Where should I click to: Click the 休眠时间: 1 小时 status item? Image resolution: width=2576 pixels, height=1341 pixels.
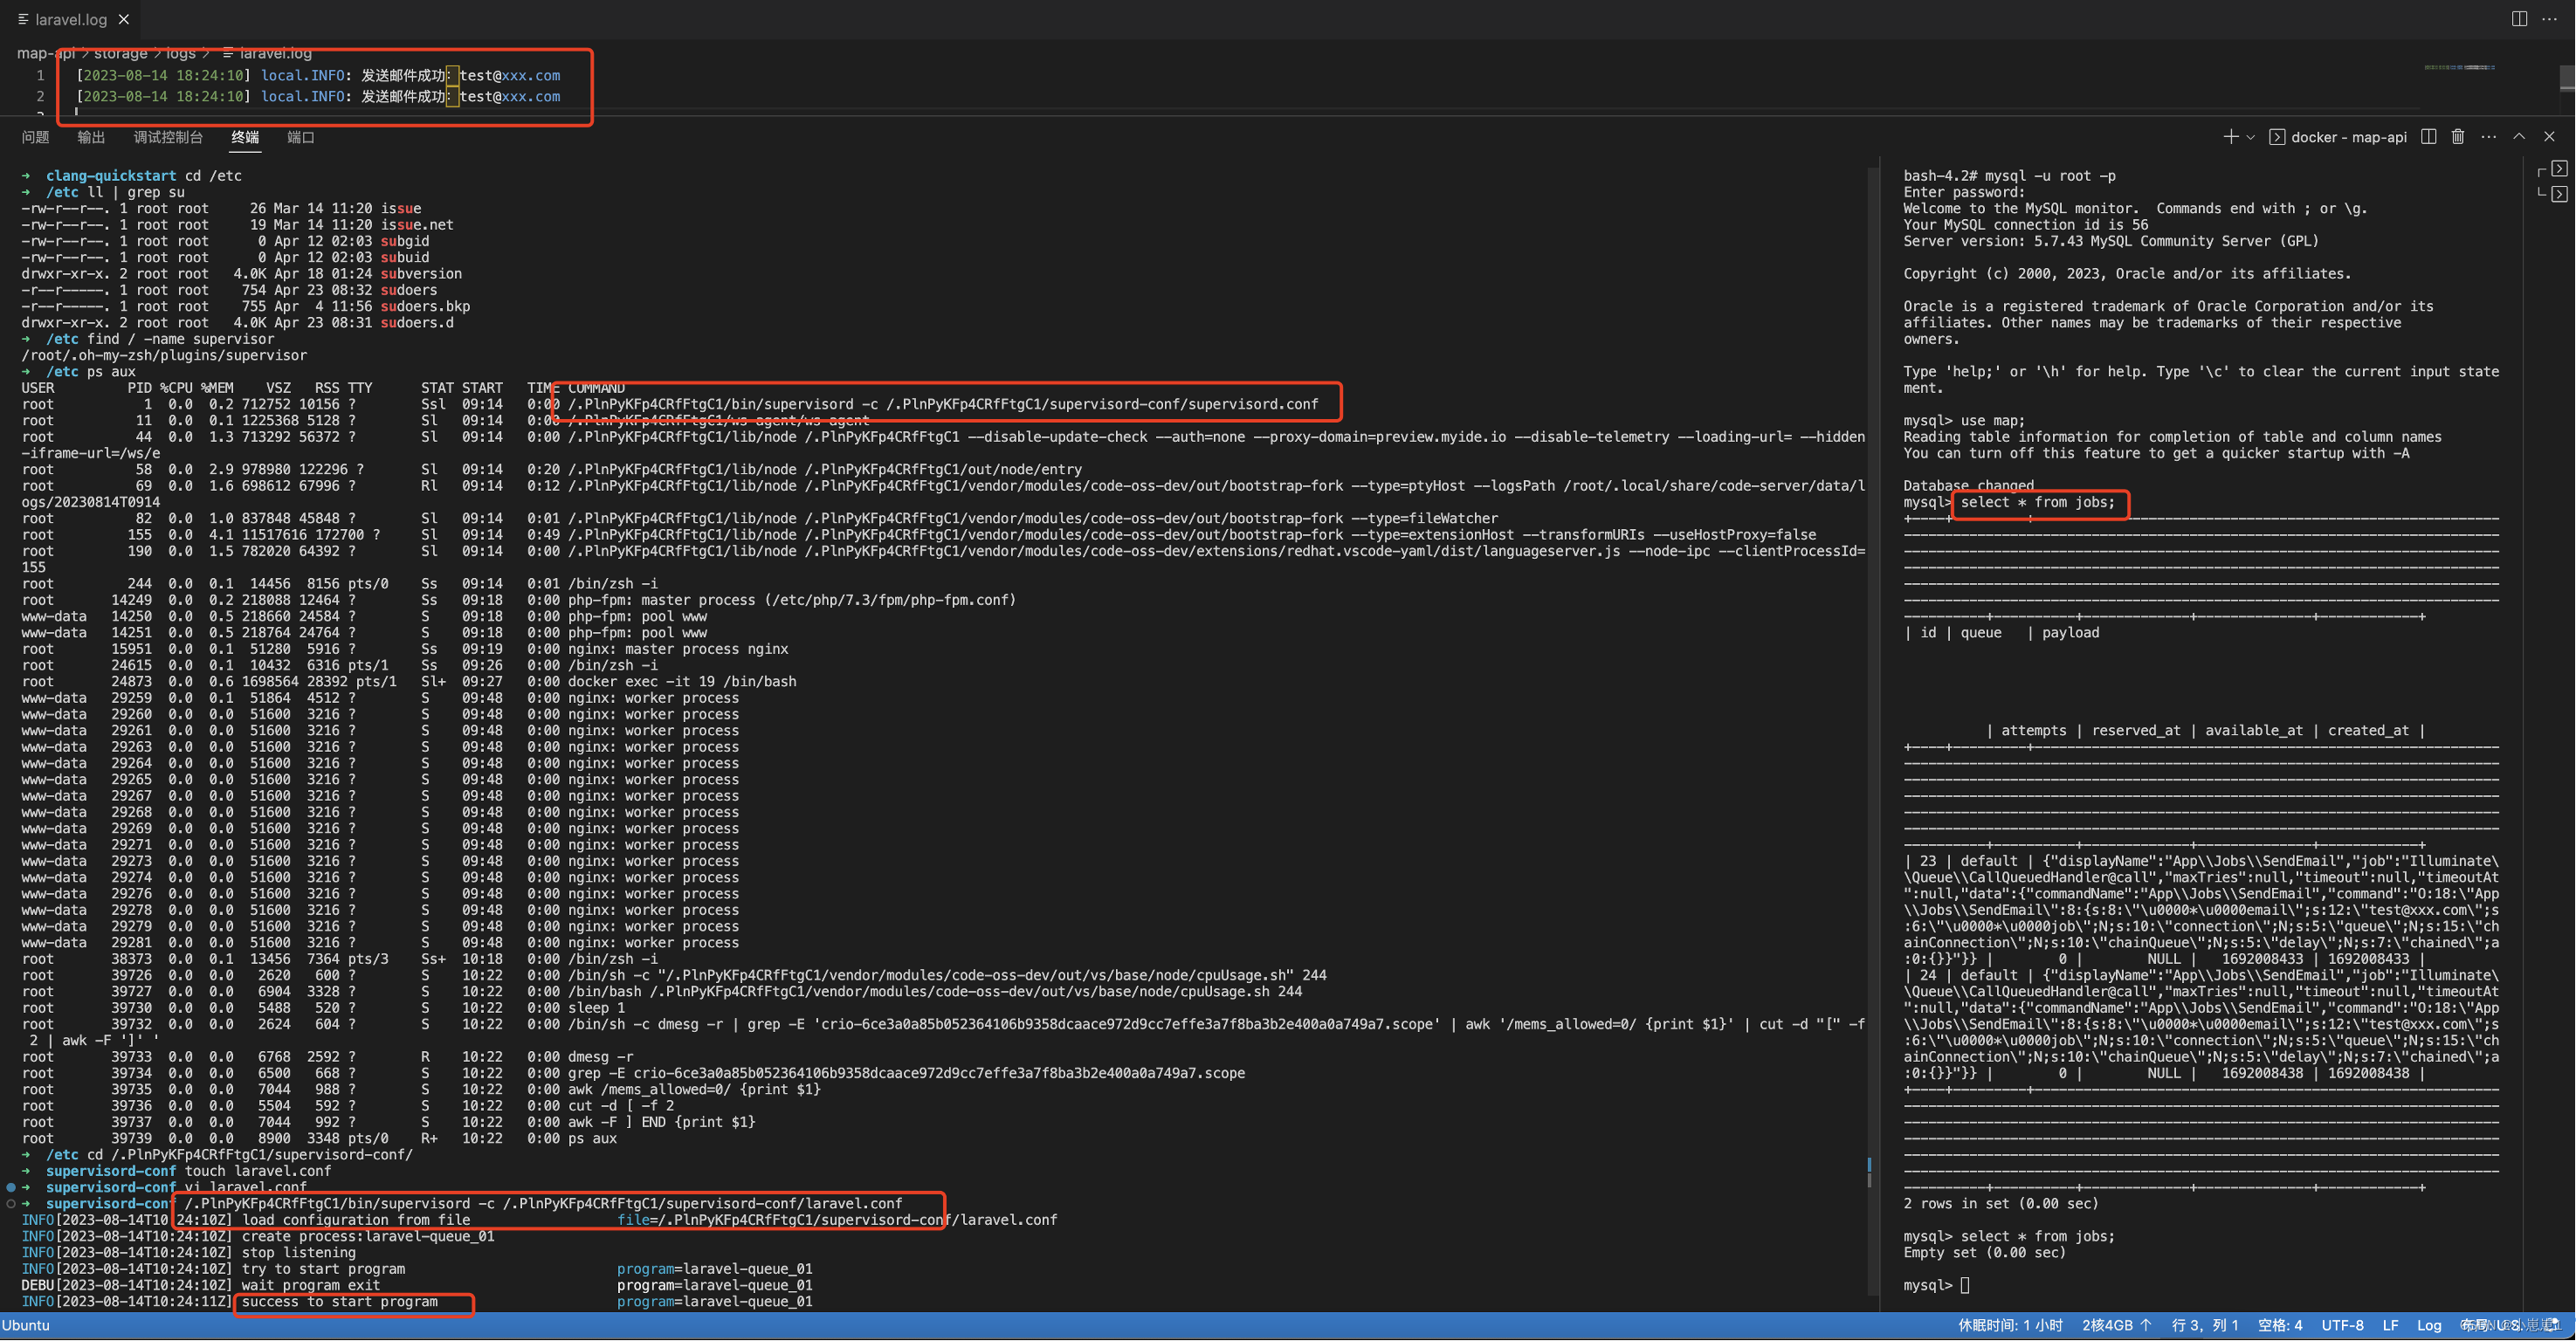point(2010,1325)
